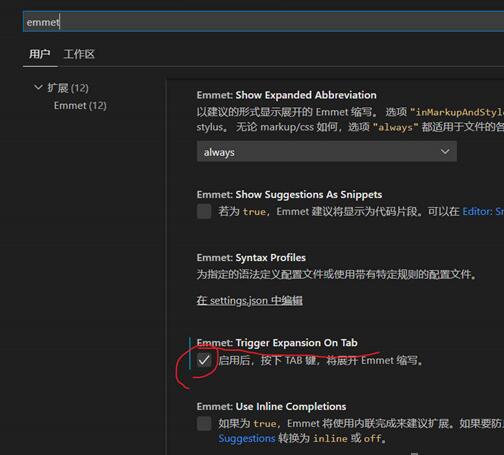Select the 扩展 (12) tree row

tap(68, 88)
